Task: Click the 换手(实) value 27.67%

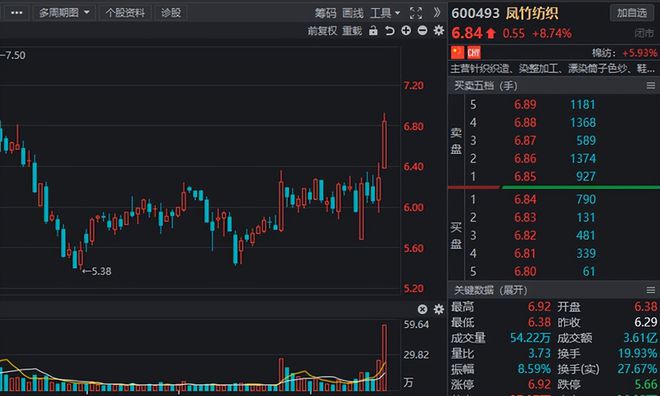Action: (x=637, y=369)
